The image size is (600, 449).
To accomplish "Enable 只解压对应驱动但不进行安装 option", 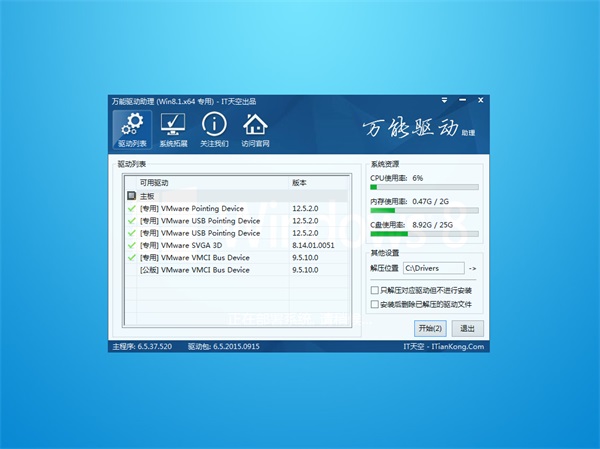I will (x=374, y=289).
